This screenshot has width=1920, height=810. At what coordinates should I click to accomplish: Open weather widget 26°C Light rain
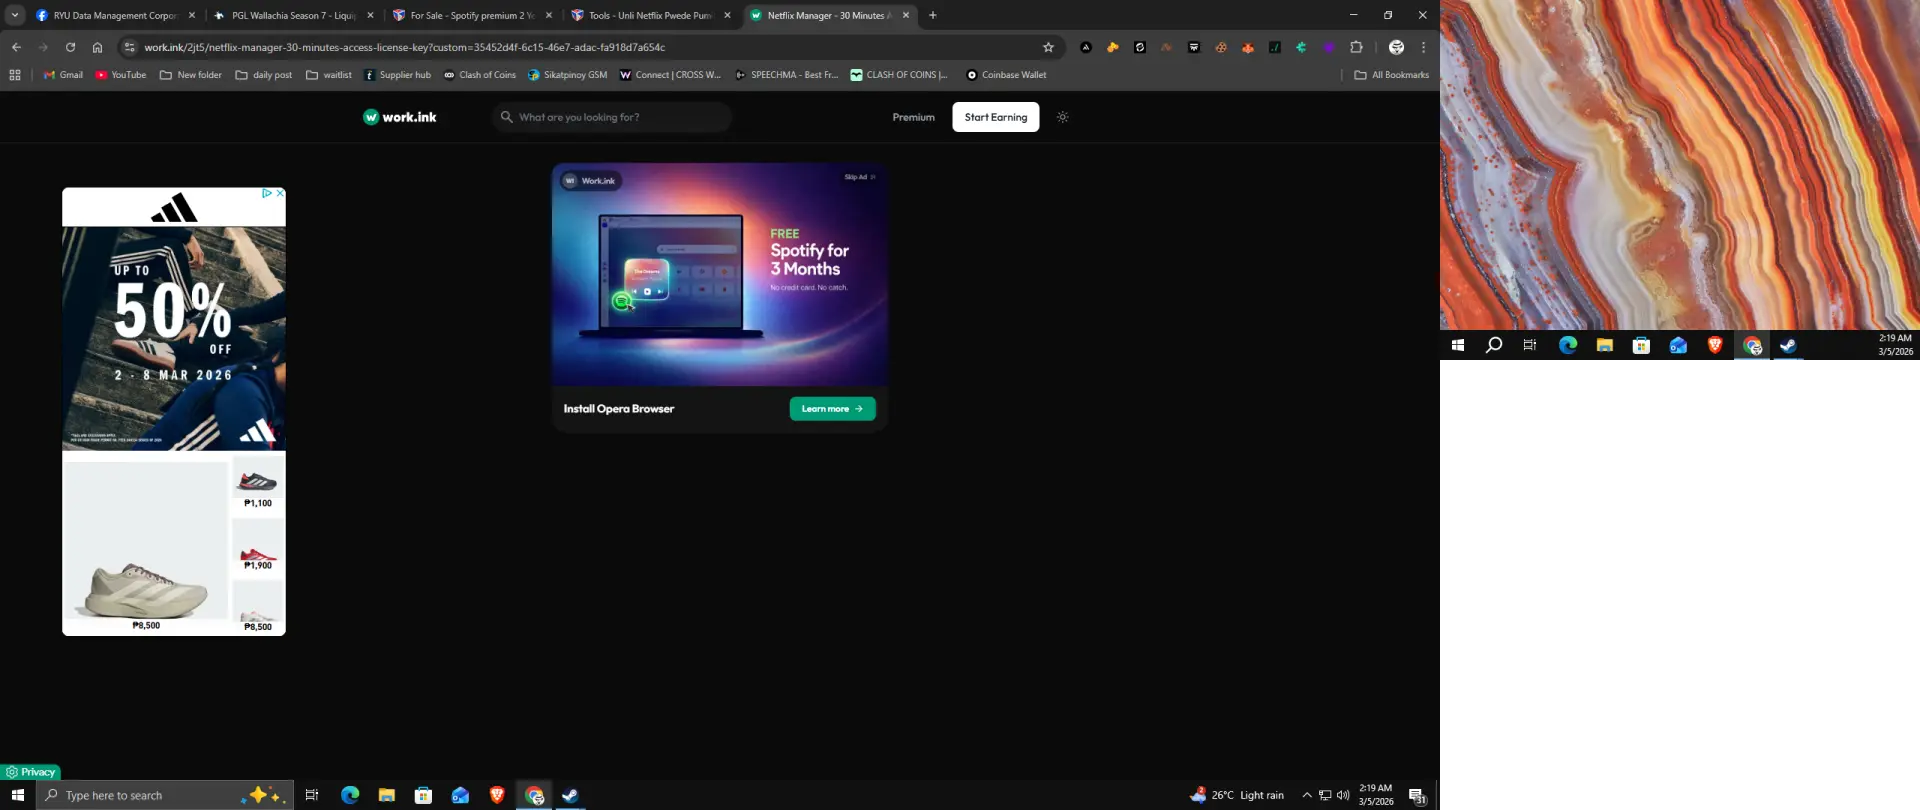[1237, 795]
